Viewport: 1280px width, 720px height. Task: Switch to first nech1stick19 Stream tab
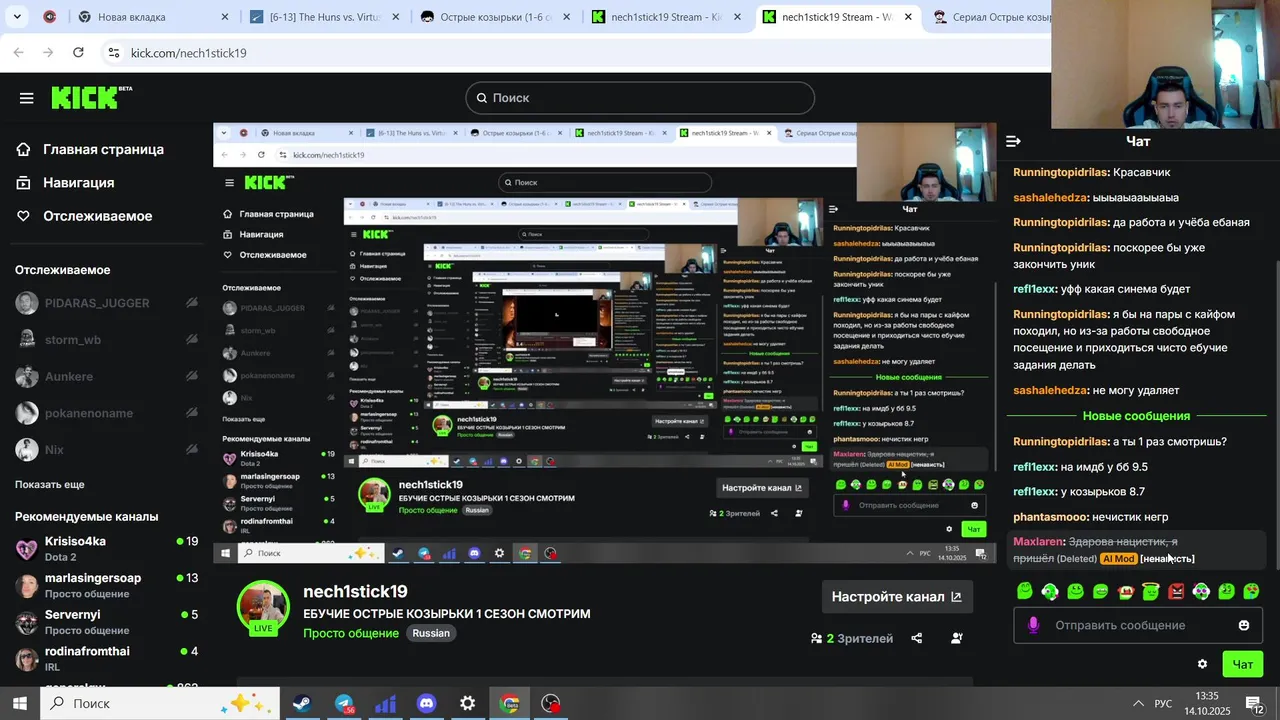click(x=666, y=17)
